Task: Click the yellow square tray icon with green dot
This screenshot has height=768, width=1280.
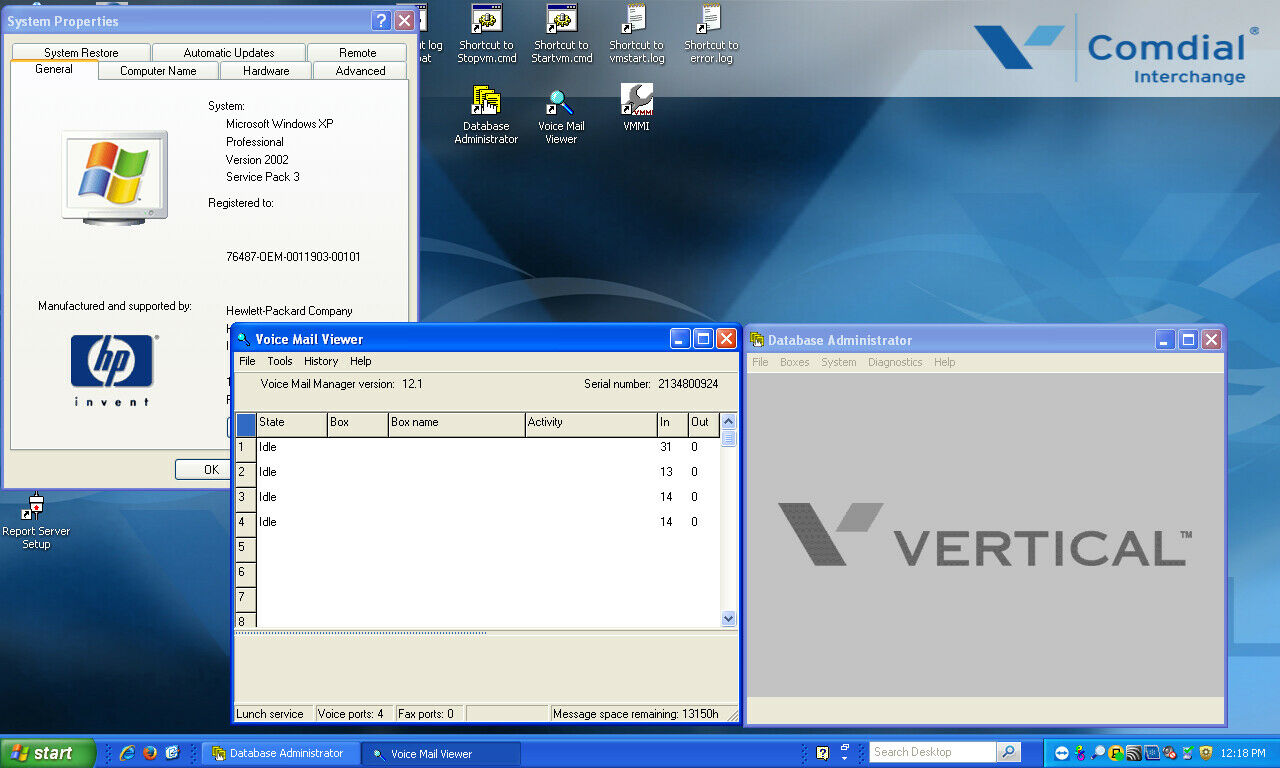Action: (1116, 753)
